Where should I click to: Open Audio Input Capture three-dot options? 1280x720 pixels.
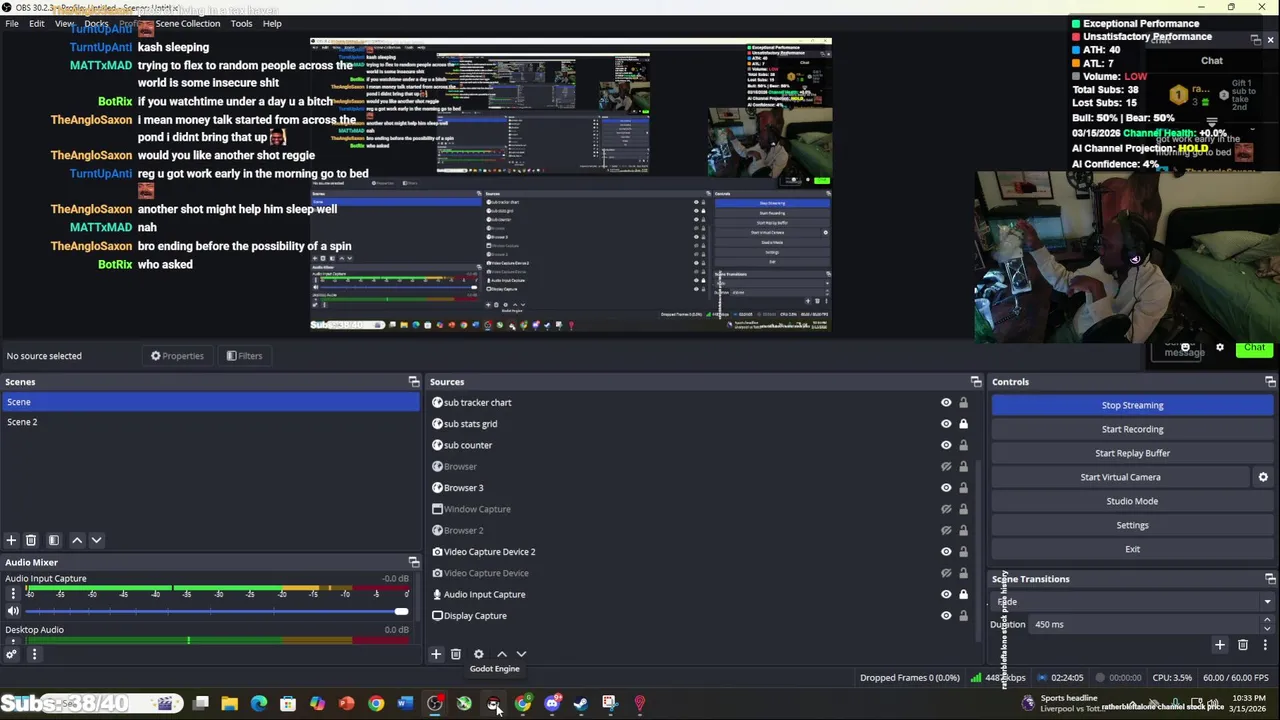click(13, 594)
